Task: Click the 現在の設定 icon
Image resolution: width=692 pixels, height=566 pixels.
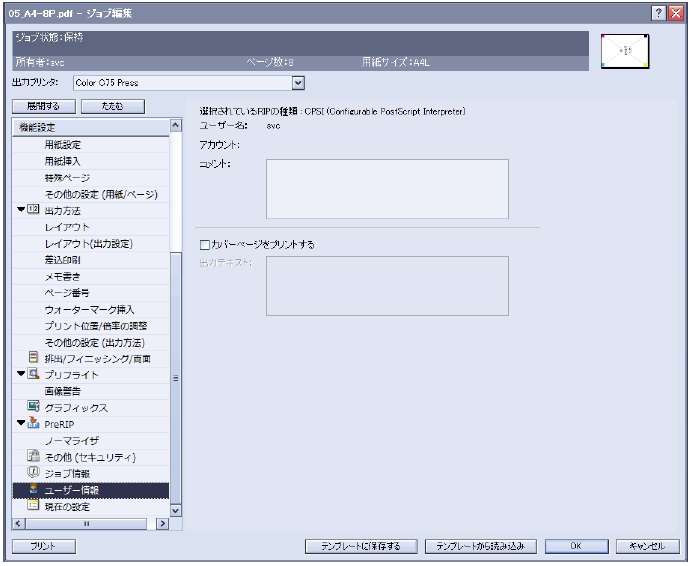Action: [x=34, y=506]
